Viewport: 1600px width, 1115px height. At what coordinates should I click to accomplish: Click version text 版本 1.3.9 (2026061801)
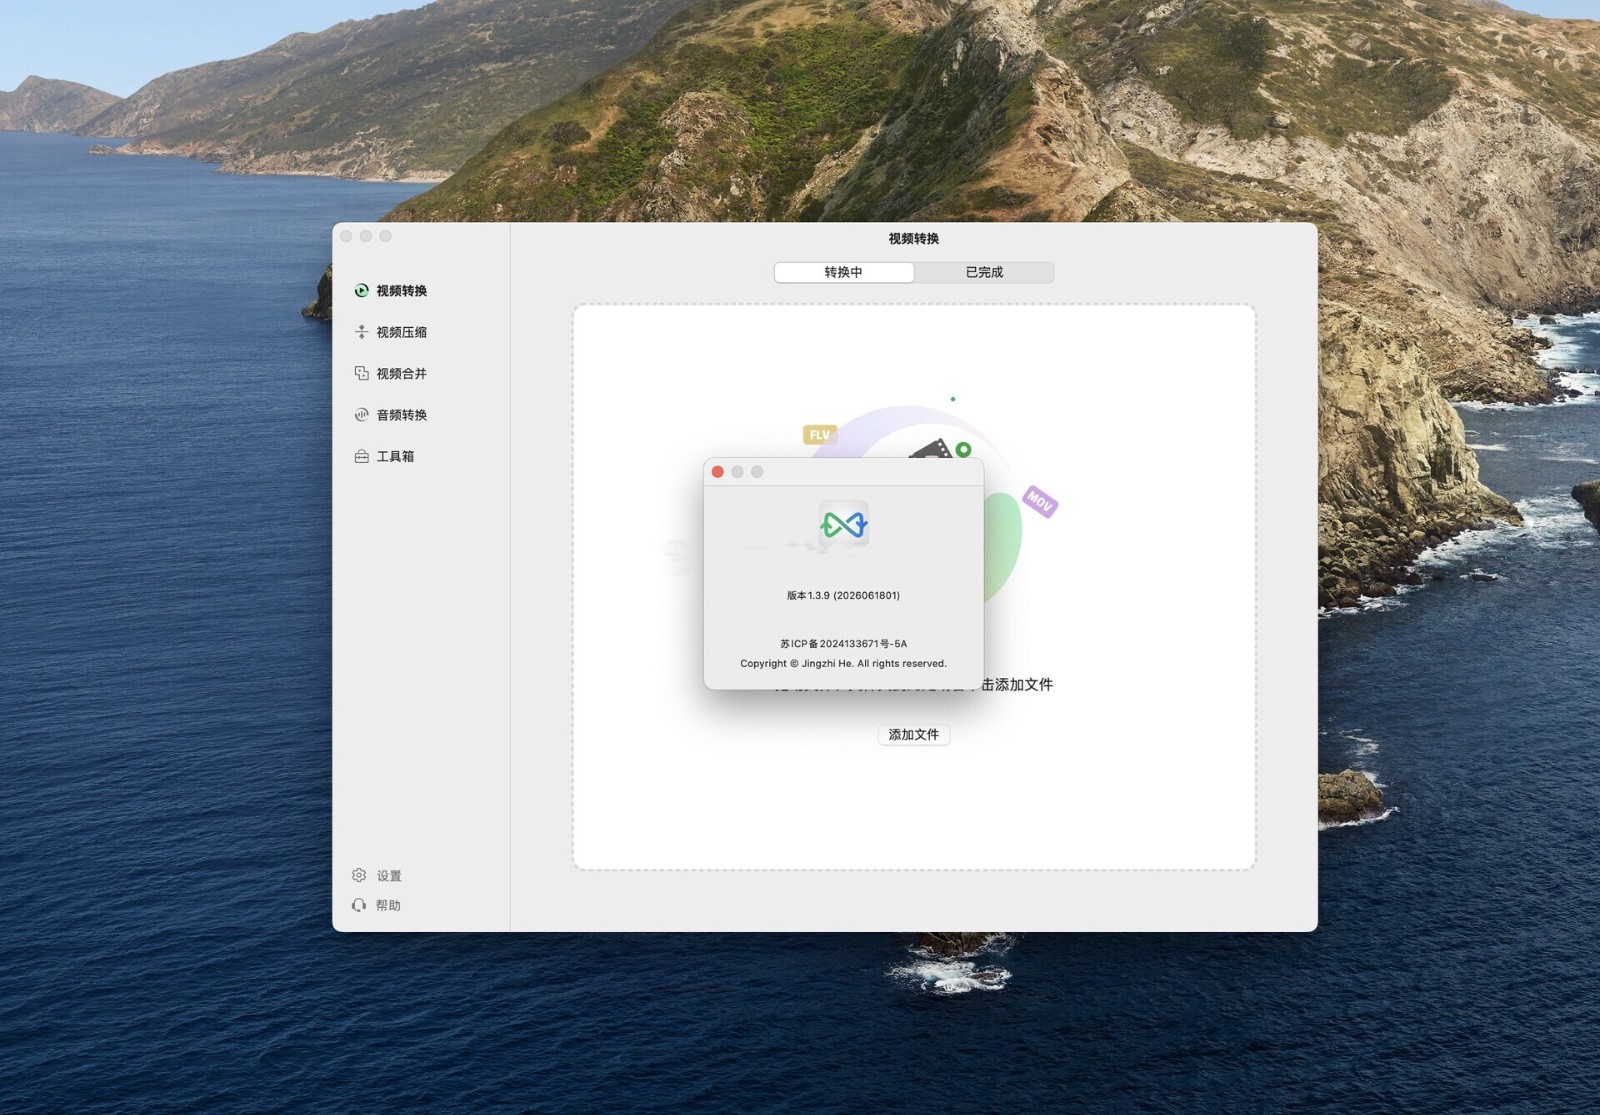click(x=843, y=595)
